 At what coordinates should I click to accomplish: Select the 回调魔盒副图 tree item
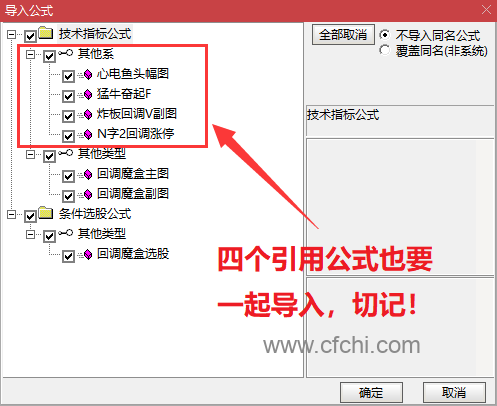133,194
